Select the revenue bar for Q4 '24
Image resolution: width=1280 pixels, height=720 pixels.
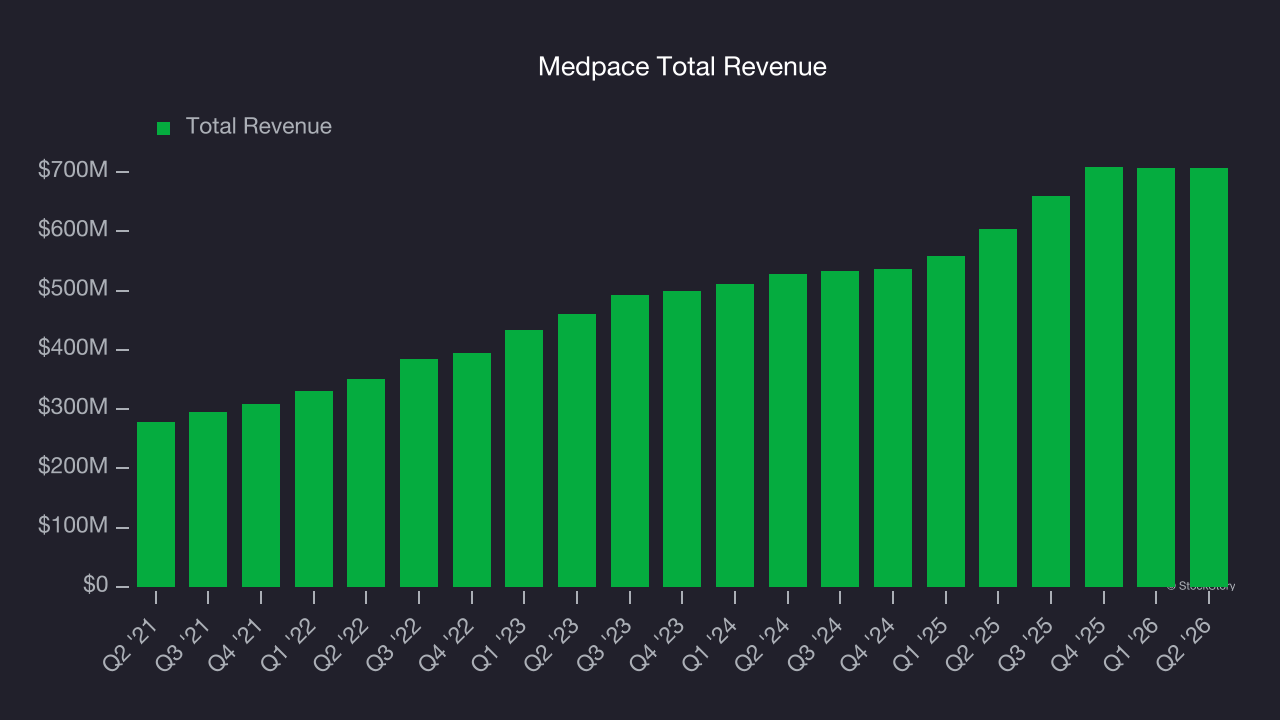(893, 428)
